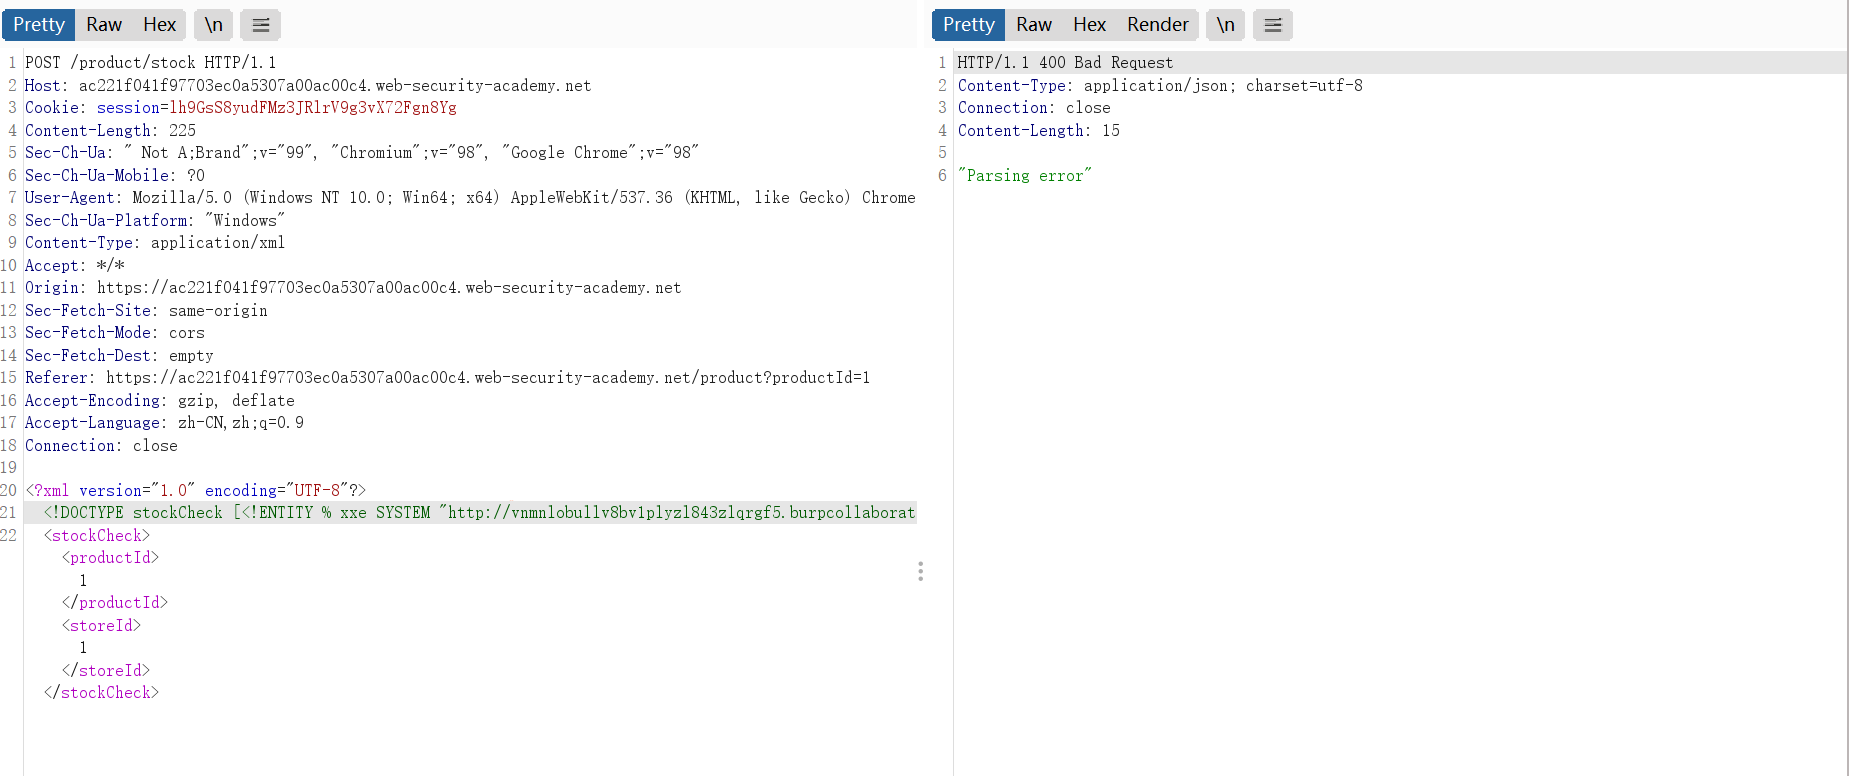The image size is (1849, 776).
Task: Click the closing storeId tag
Action: [x=106, y=670]
